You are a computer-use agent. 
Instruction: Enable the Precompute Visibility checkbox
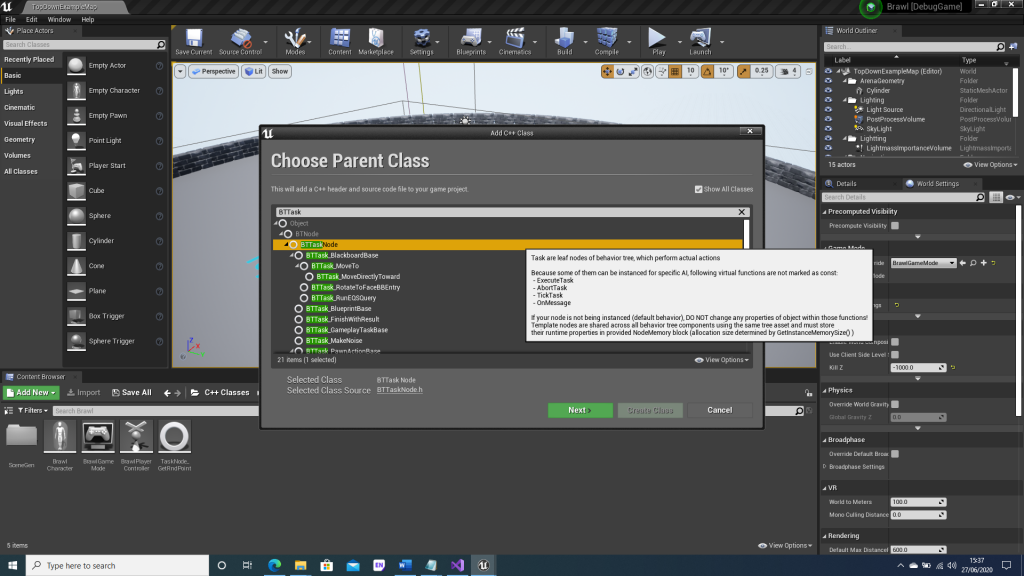pyautogui.click(x=894, y=226)
